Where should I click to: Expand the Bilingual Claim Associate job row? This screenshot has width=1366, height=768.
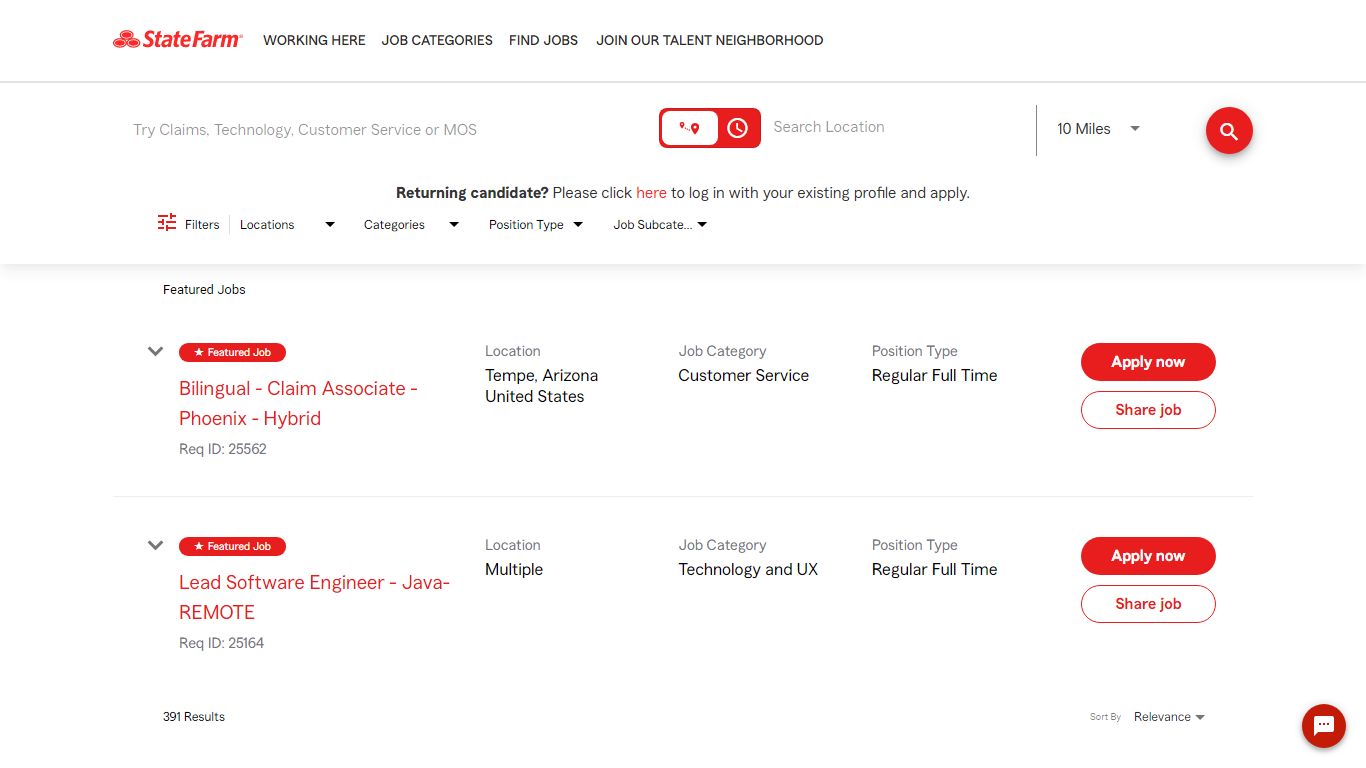[x=155, y=351]
